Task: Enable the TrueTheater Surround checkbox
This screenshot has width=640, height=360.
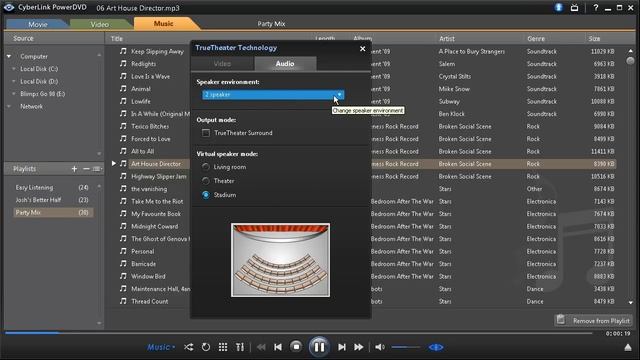Action: [206, 133]
